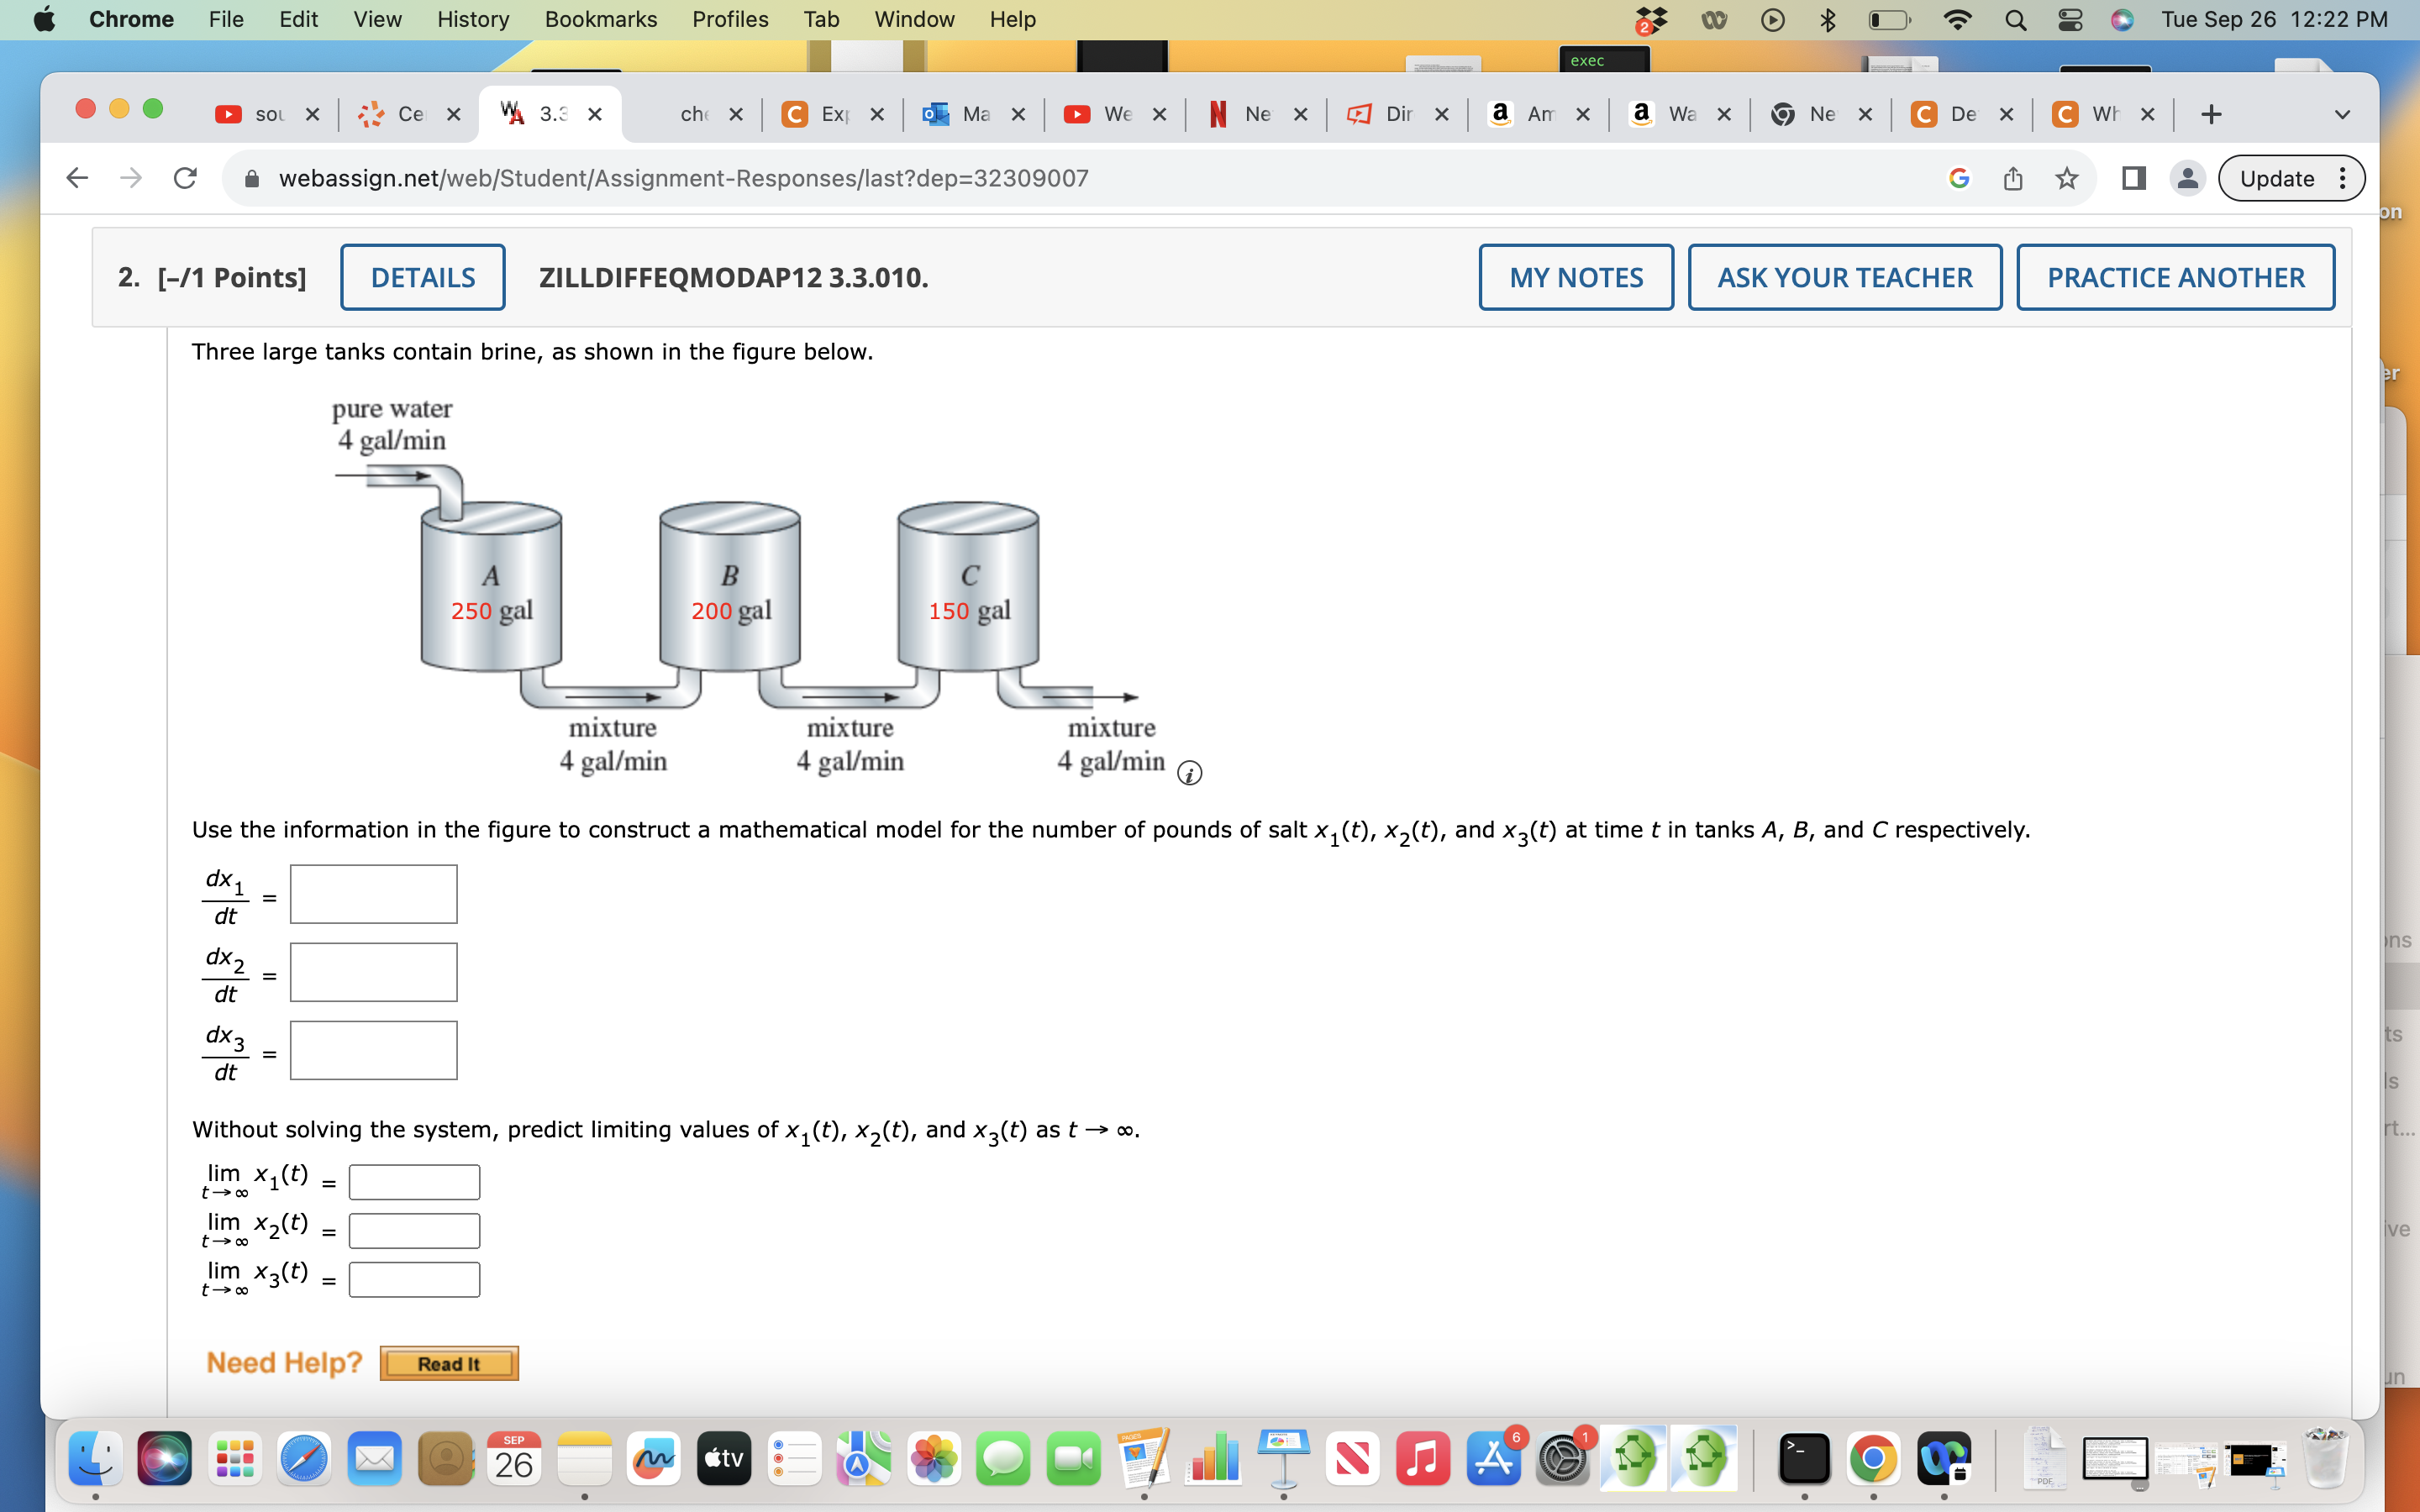The image size is (2420, 1512).
Task: Open the Bookmarks menu
Action: tap(600, 19)
